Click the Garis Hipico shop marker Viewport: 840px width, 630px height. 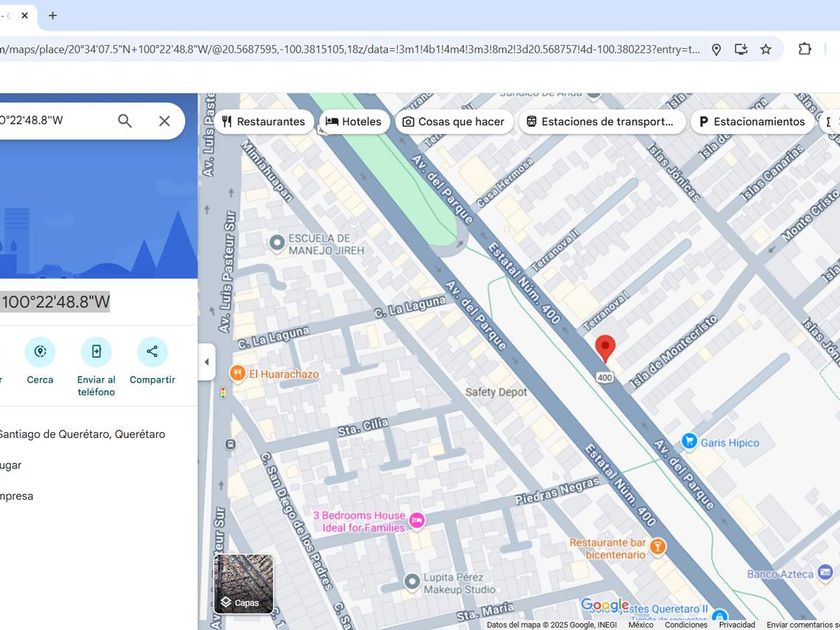pyautogui.click(x=689, y=442)
